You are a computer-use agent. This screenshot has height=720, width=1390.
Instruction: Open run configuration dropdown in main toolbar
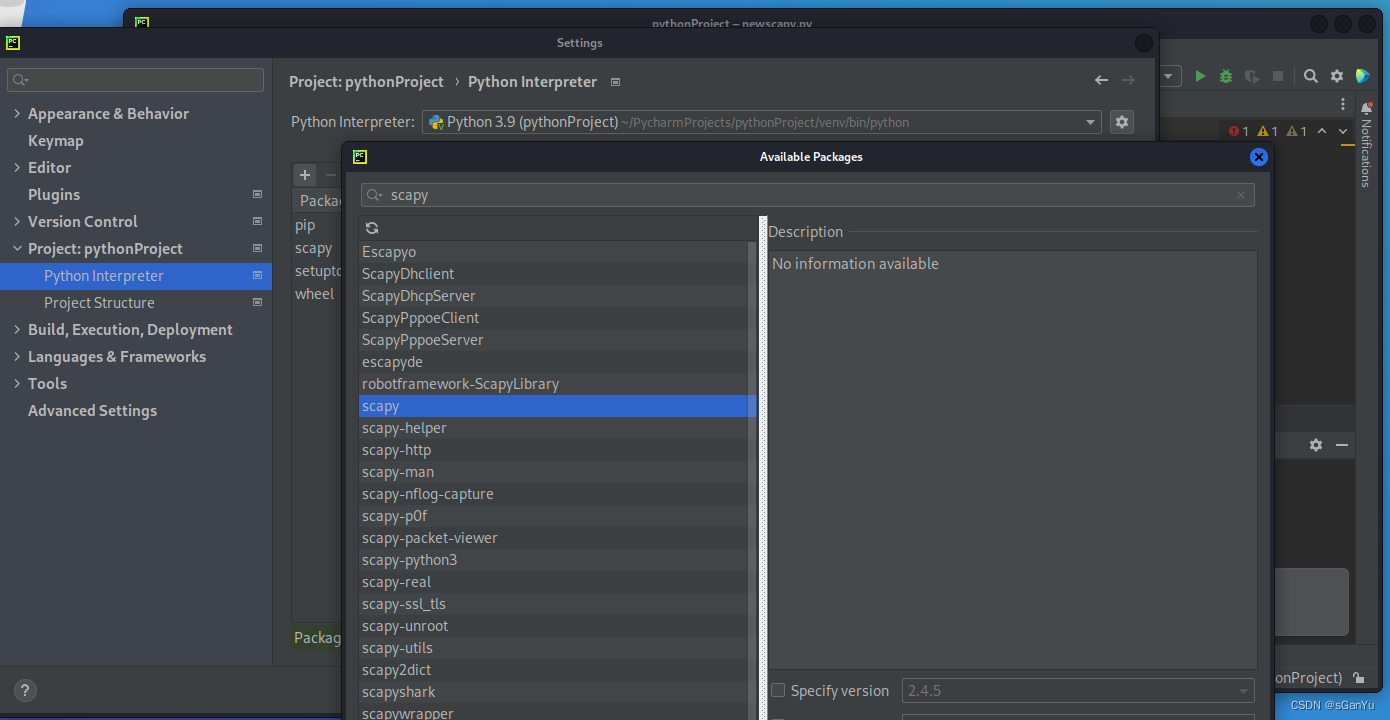(x=1171, y=76)
